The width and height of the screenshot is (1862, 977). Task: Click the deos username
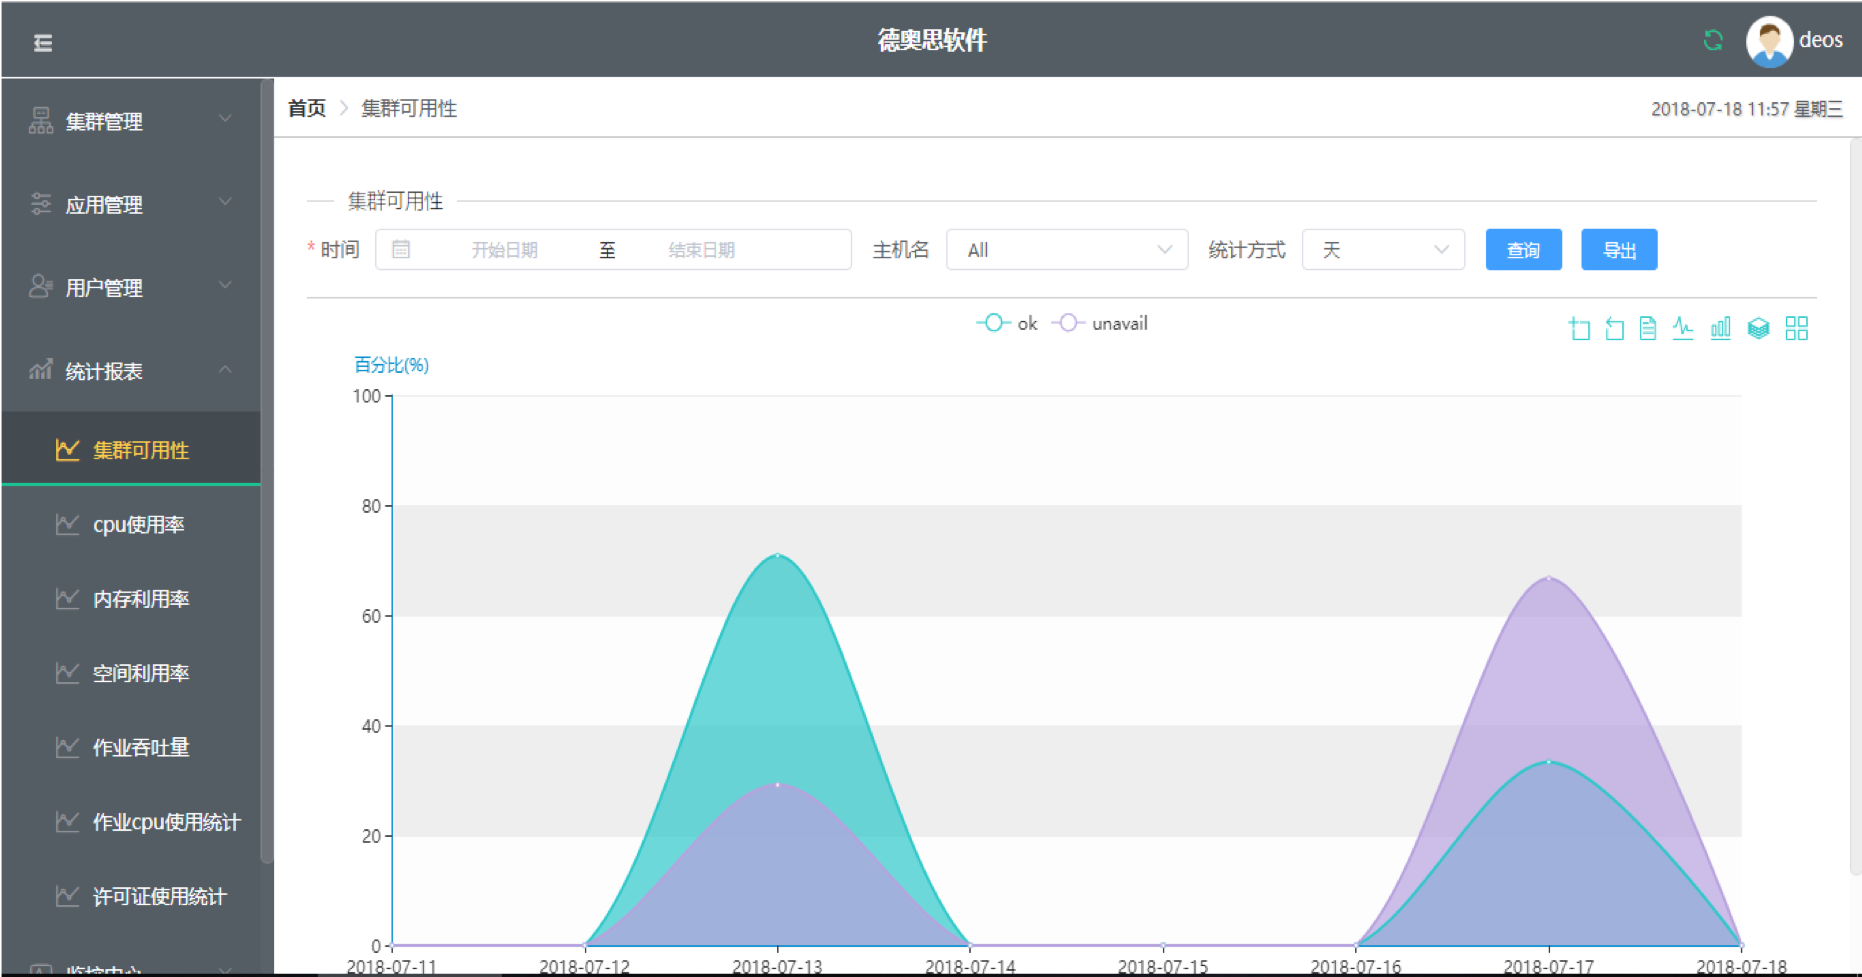coord(1821,40)
